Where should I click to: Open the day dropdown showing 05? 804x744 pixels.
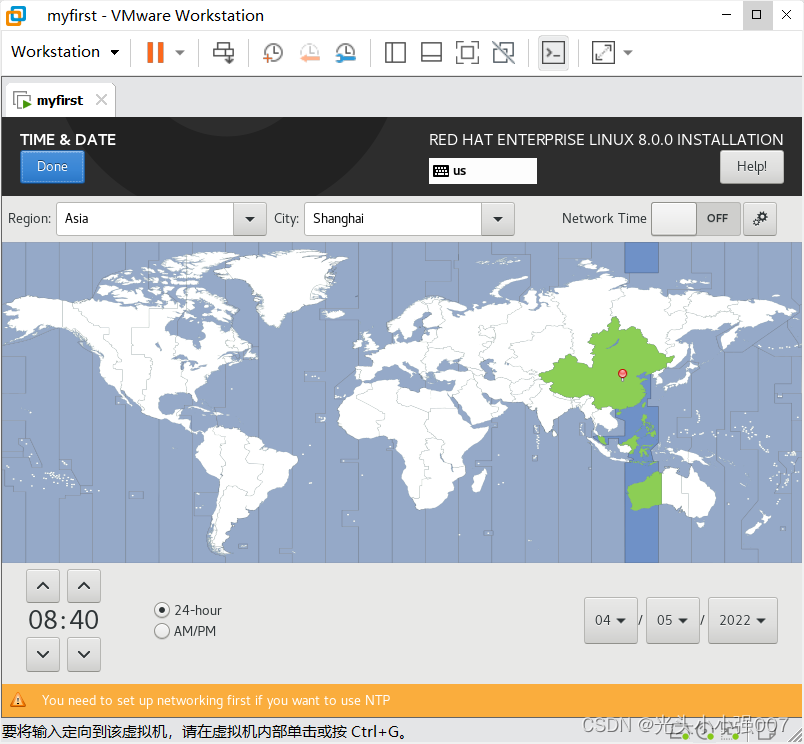click(x=673, y=620)
